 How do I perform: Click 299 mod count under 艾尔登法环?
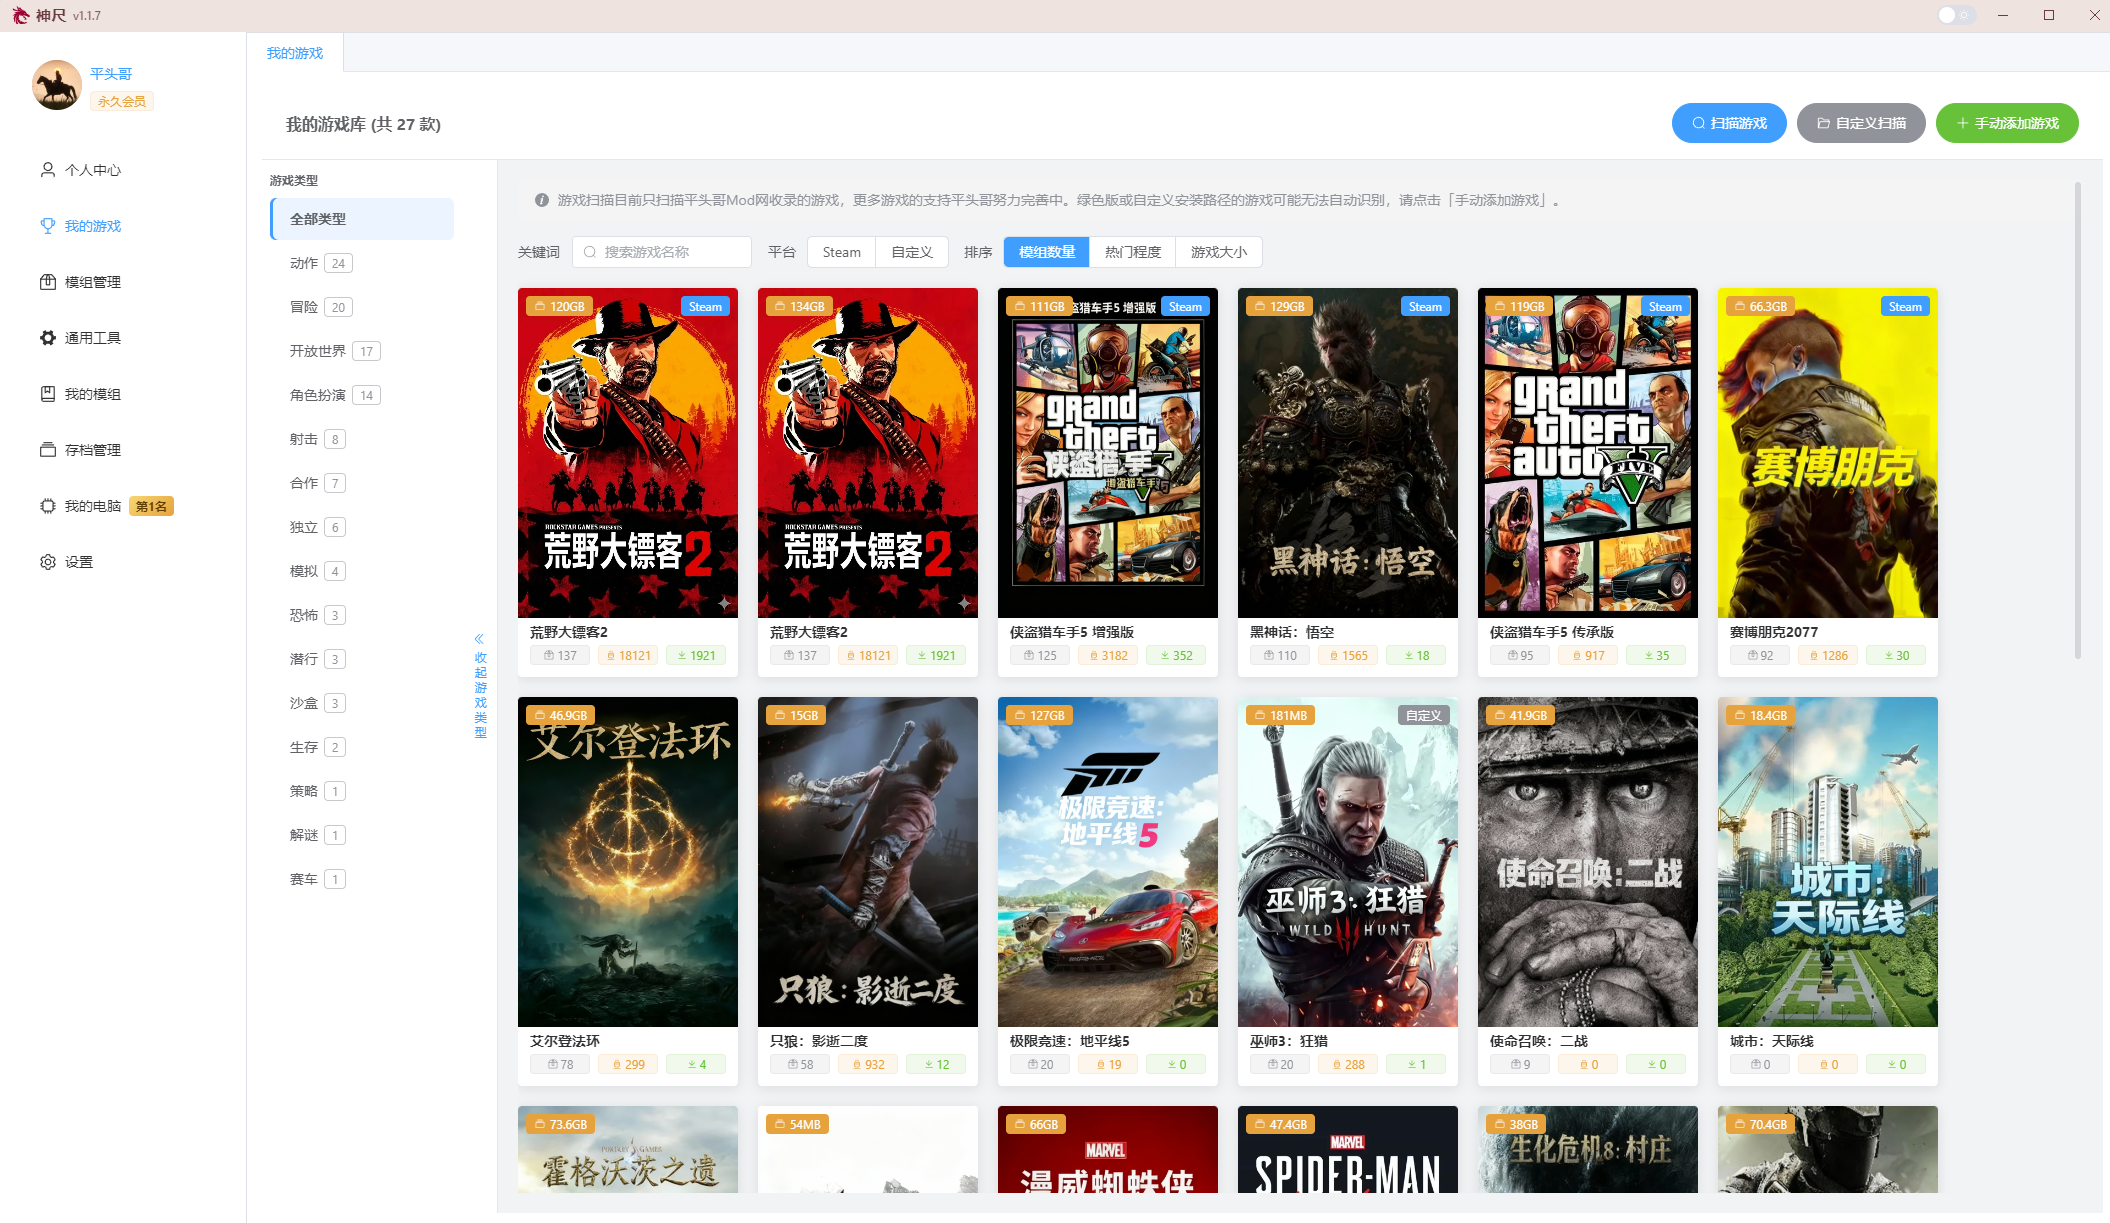tap(628, 1065)
